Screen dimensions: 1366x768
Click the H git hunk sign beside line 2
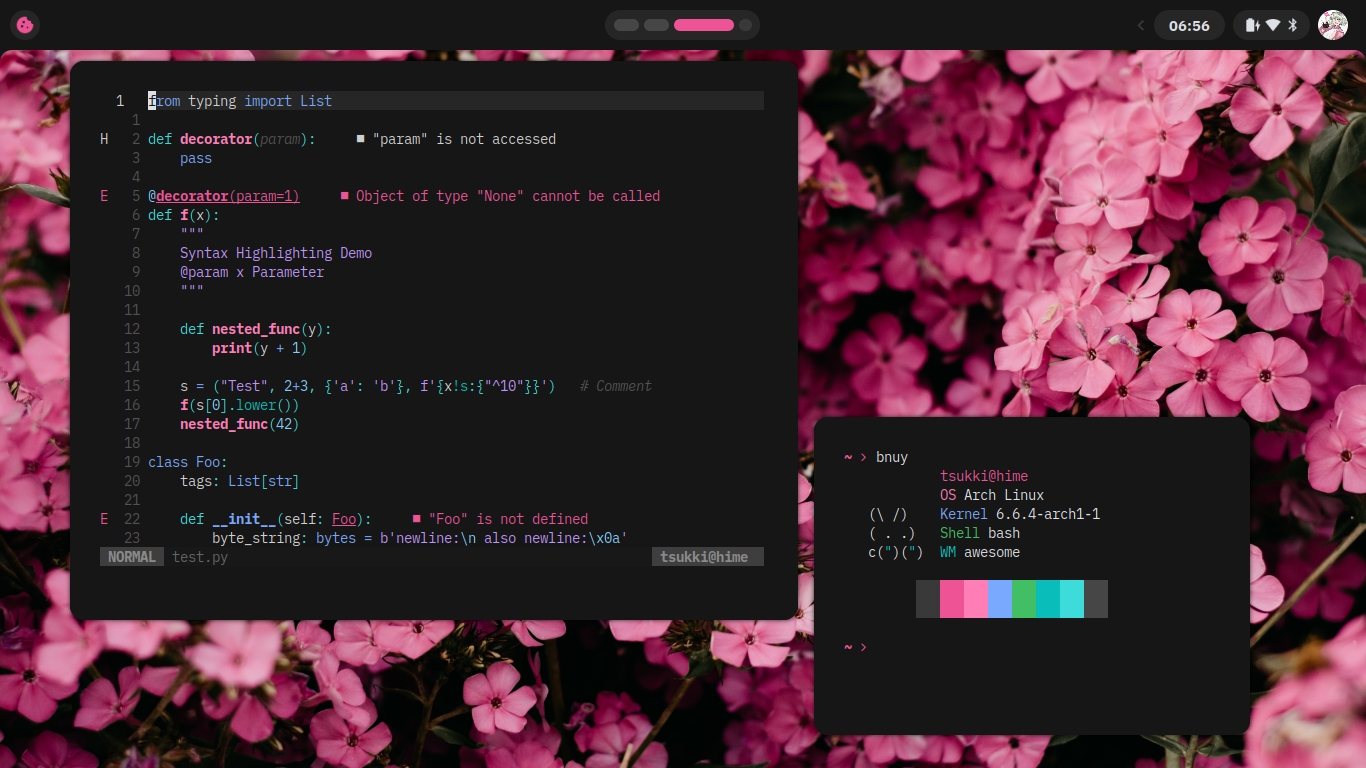[104, 139]
